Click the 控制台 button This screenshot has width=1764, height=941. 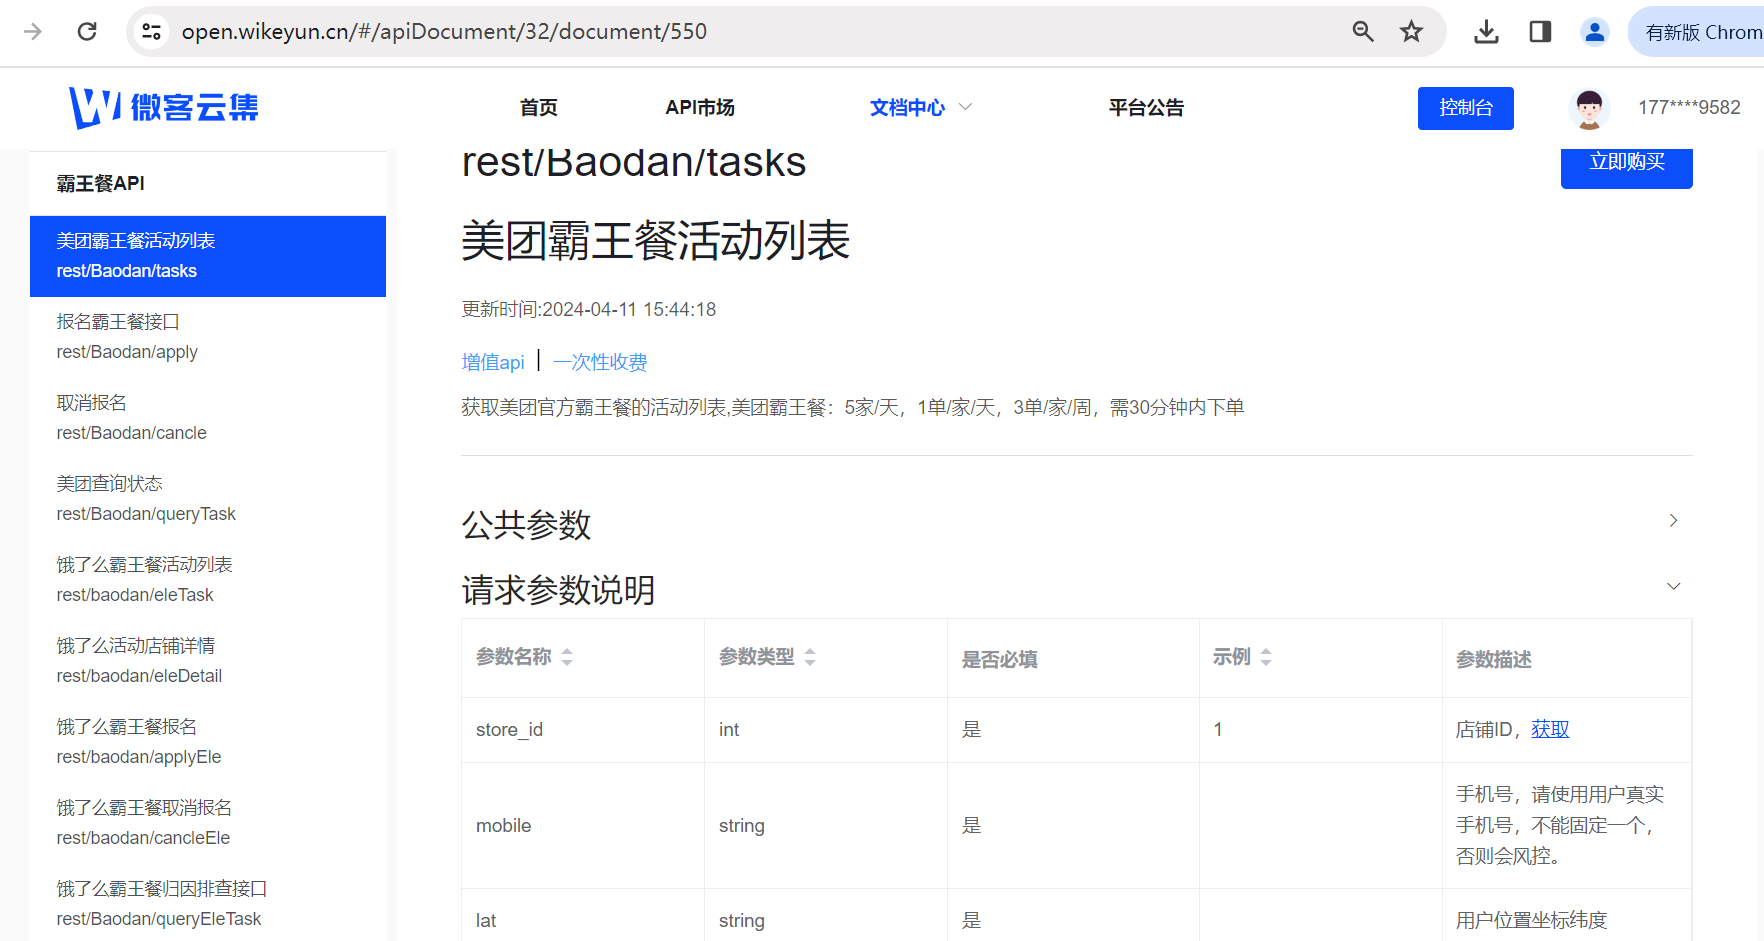click(x=1465, y=108)
